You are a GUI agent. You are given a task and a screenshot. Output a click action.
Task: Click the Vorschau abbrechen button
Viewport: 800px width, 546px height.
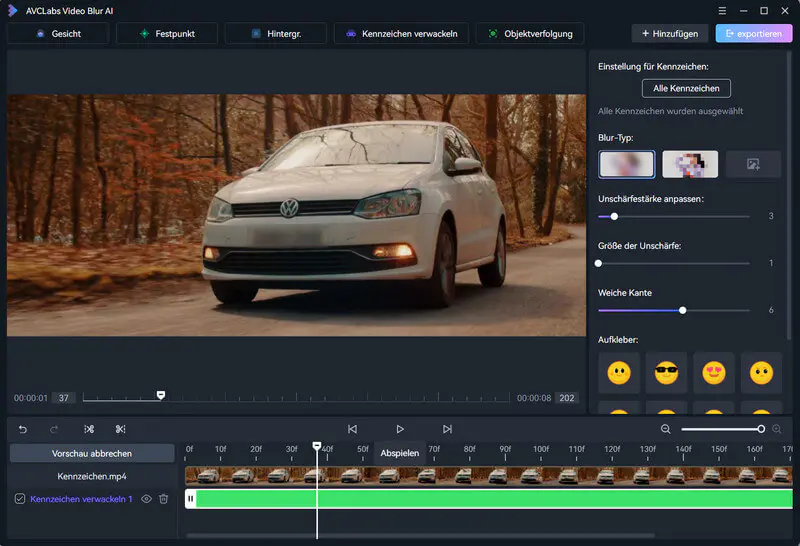pos(92,453)
